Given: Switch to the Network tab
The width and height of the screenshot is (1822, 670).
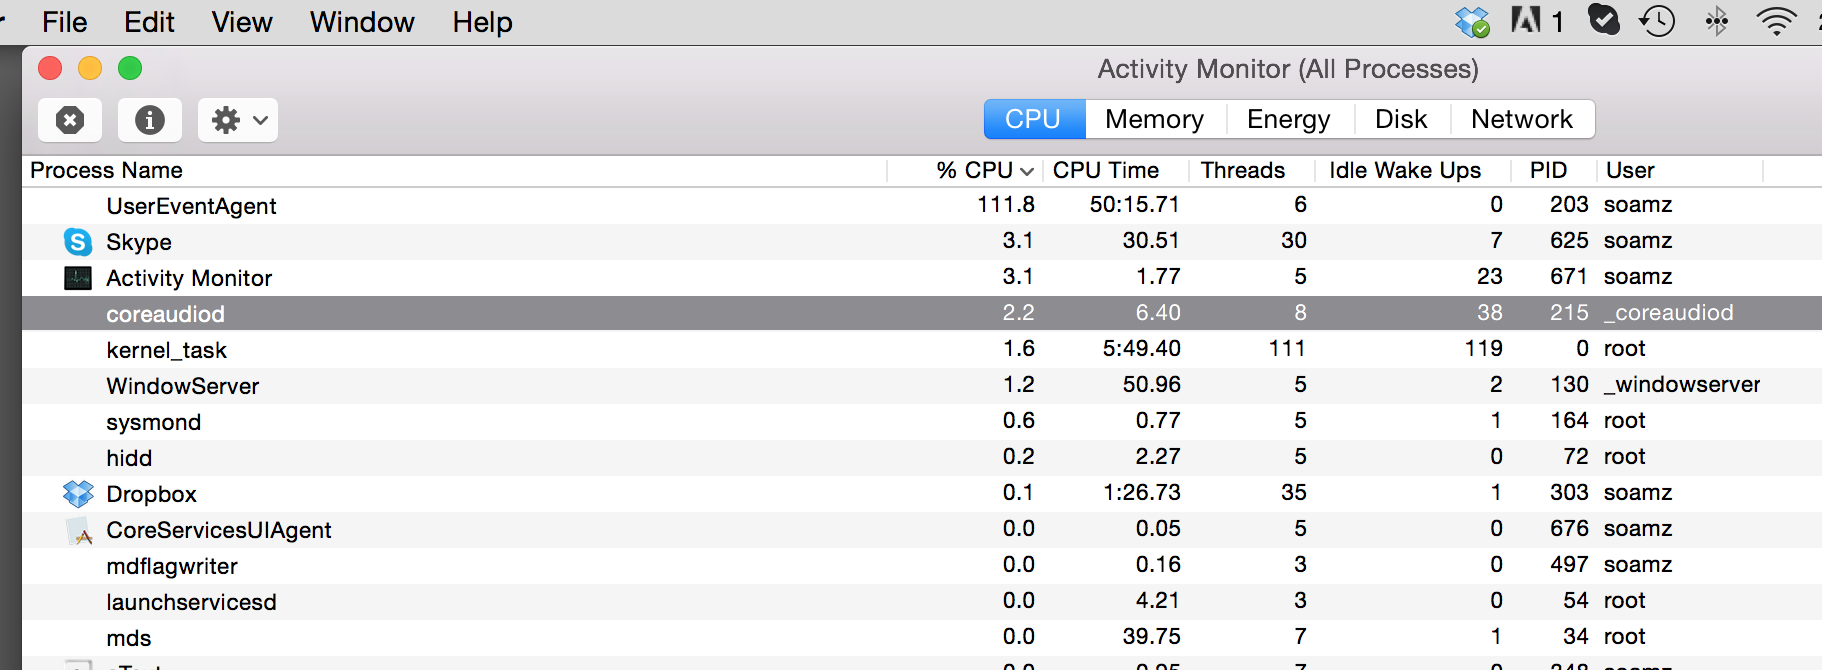Looking at the screenshot, I should point(1522,119).
